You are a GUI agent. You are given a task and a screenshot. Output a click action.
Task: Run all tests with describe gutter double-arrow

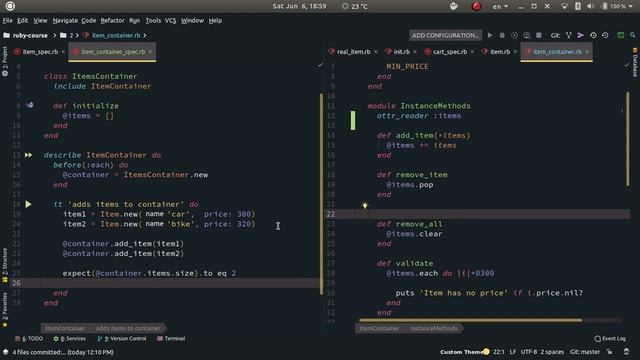[x=28, y=155]
